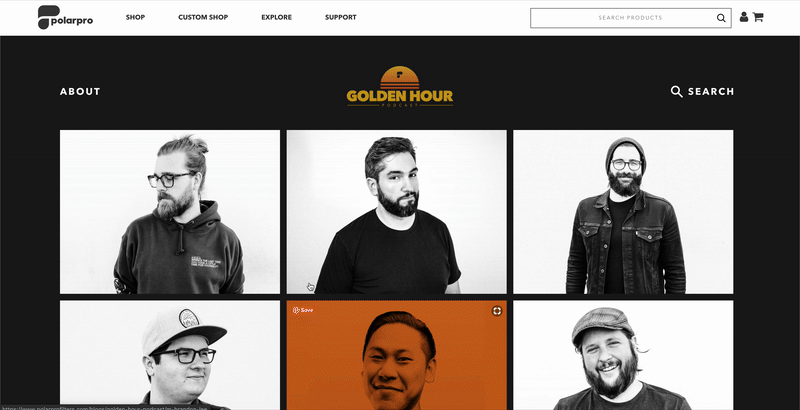Click the visual search icon on orange tile
Image resolution: width=800 pixels, height=410 pixels.
[x=496, y=311]
